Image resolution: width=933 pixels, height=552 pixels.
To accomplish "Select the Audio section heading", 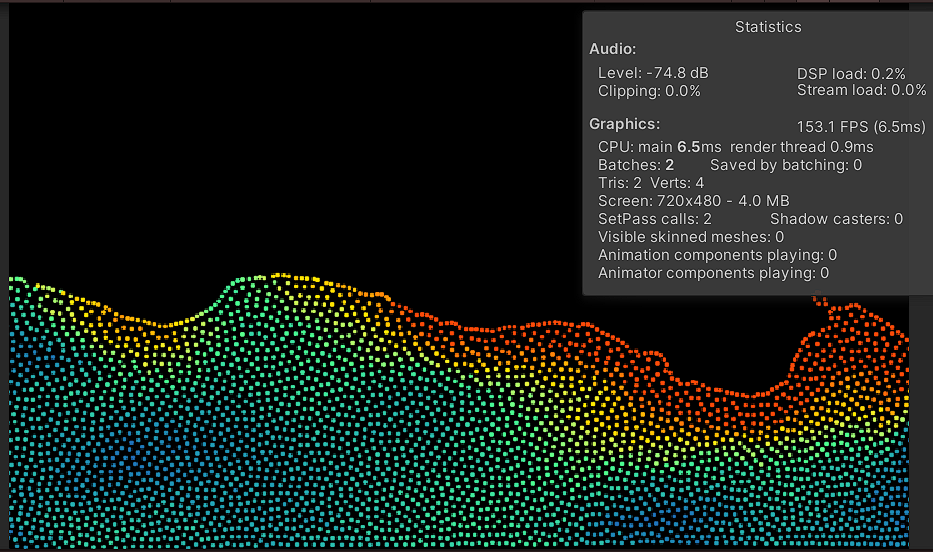I will (x=612, y=49).
